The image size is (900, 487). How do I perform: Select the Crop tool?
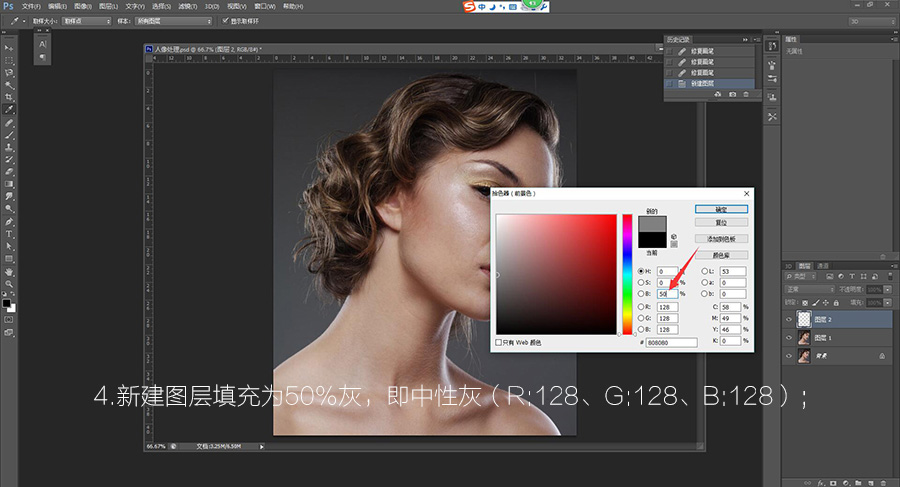tap(10, 97)
